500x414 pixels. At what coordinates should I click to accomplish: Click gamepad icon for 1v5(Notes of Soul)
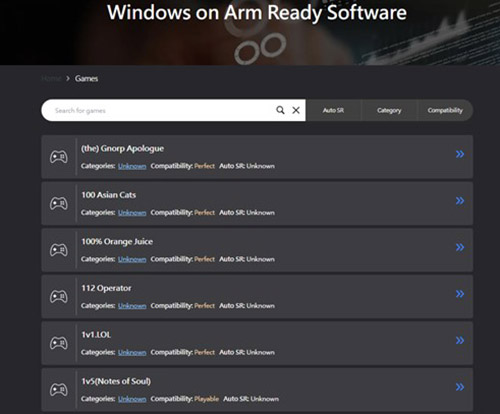point(59,390)
